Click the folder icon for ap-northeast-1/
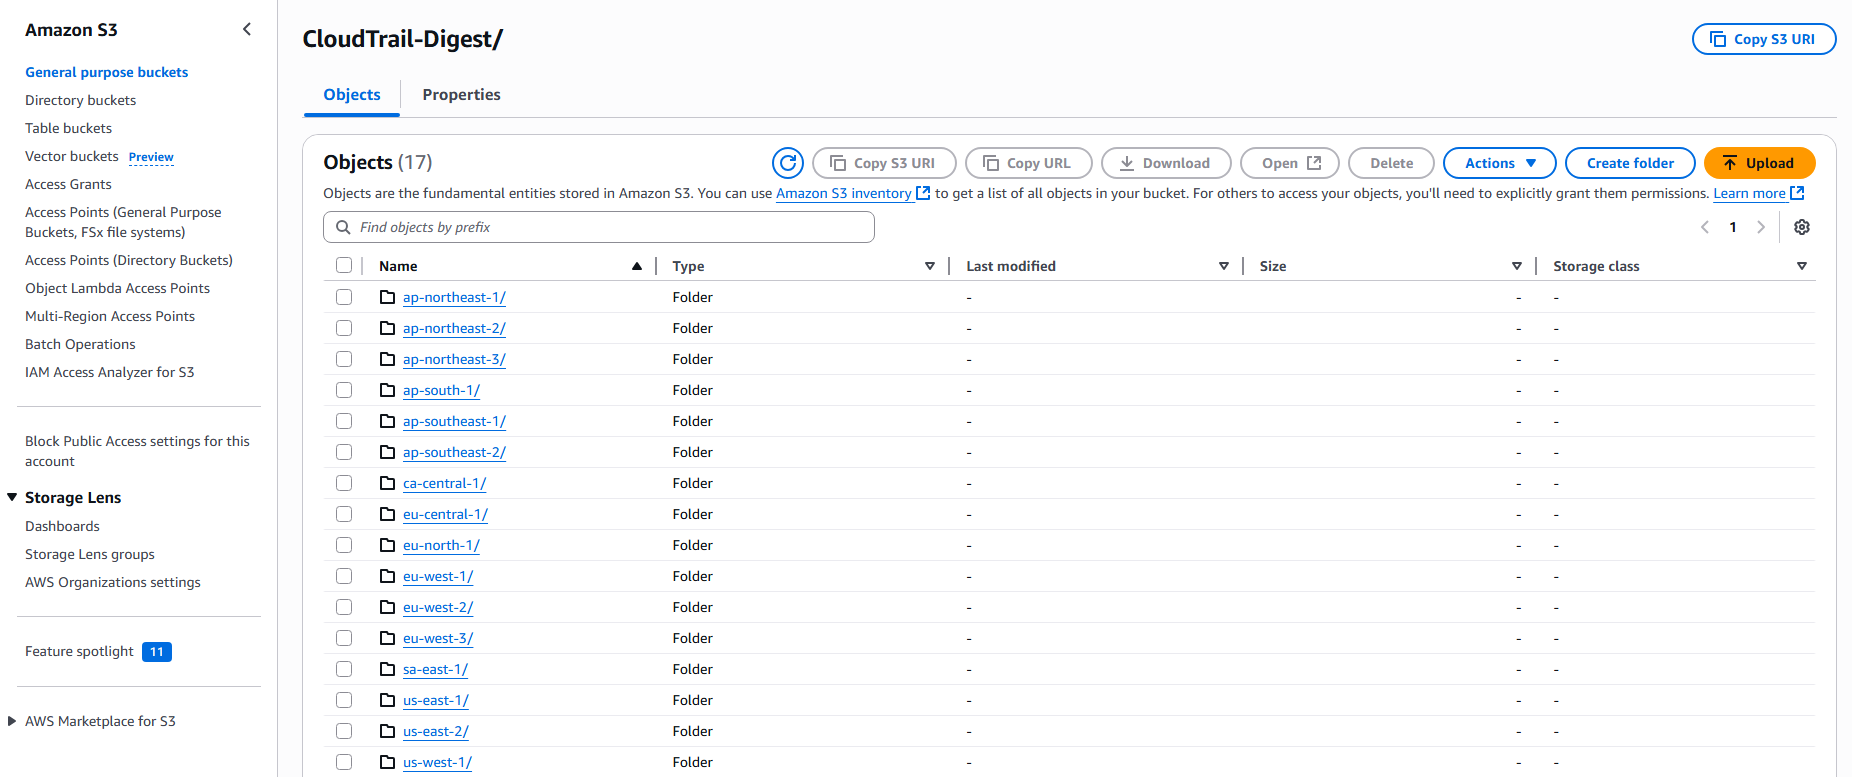Screen dimensions: 1852x777 click(x=388, y=297)
